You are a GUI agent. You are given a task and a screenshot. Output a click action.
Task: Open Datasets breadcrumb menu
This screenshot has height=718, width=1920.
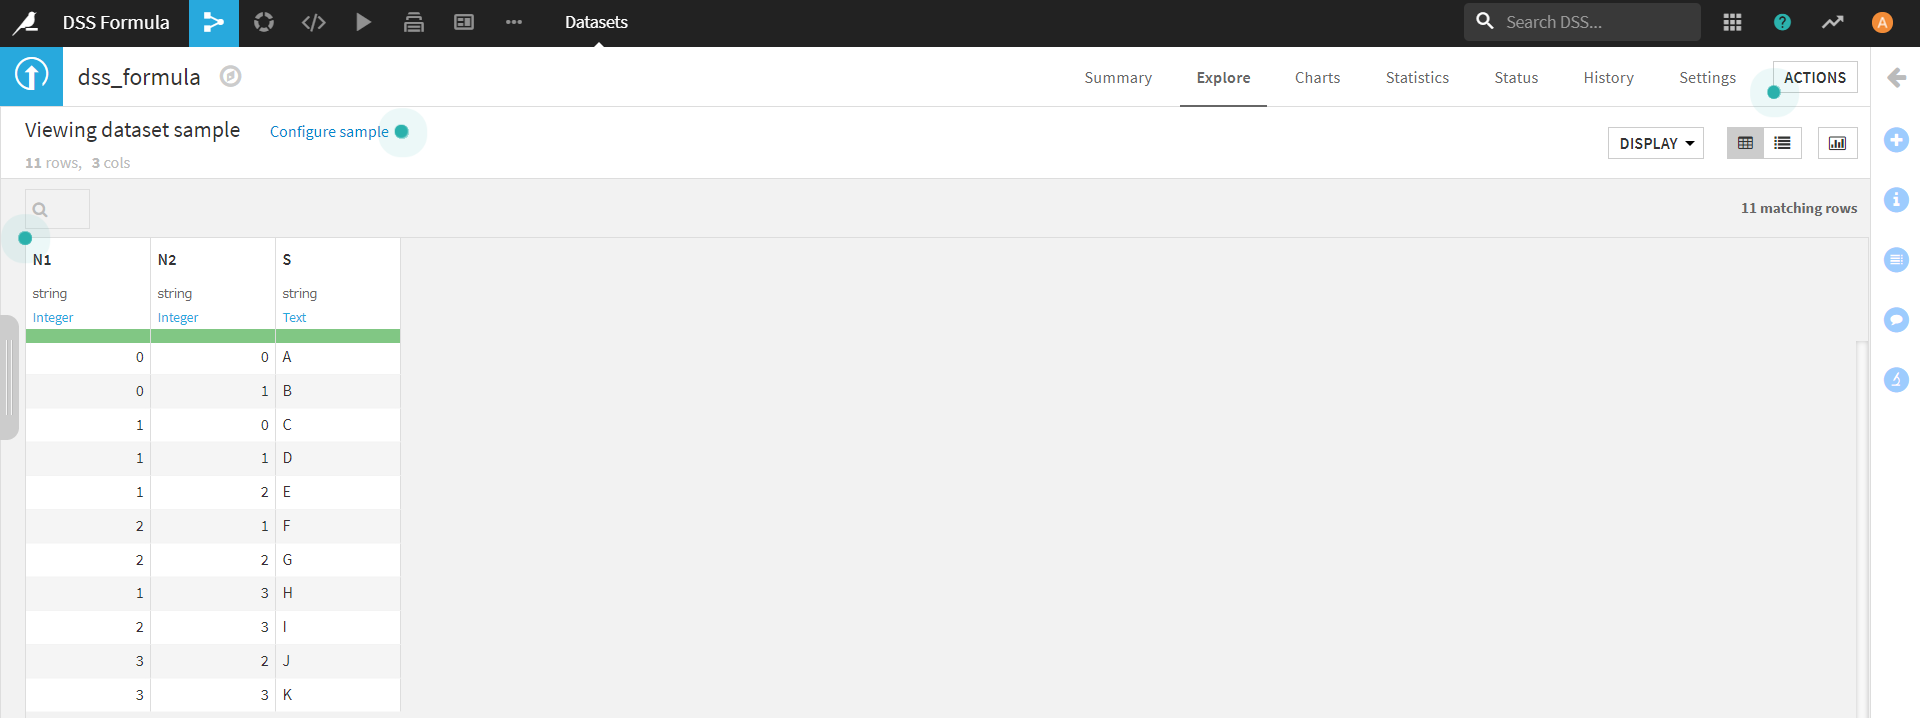[x=596, y=22]
